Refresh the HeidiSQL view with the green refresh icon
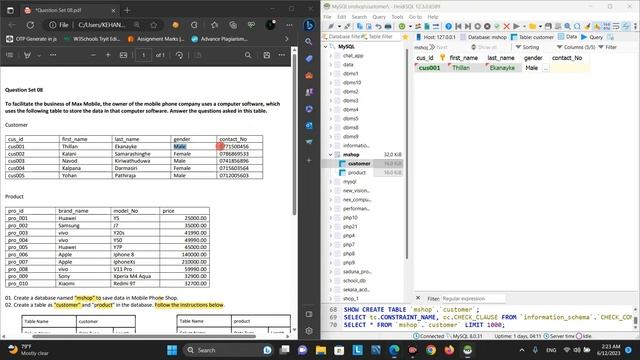The width and height of the screenshot is (640, 360). click(402, 26)
